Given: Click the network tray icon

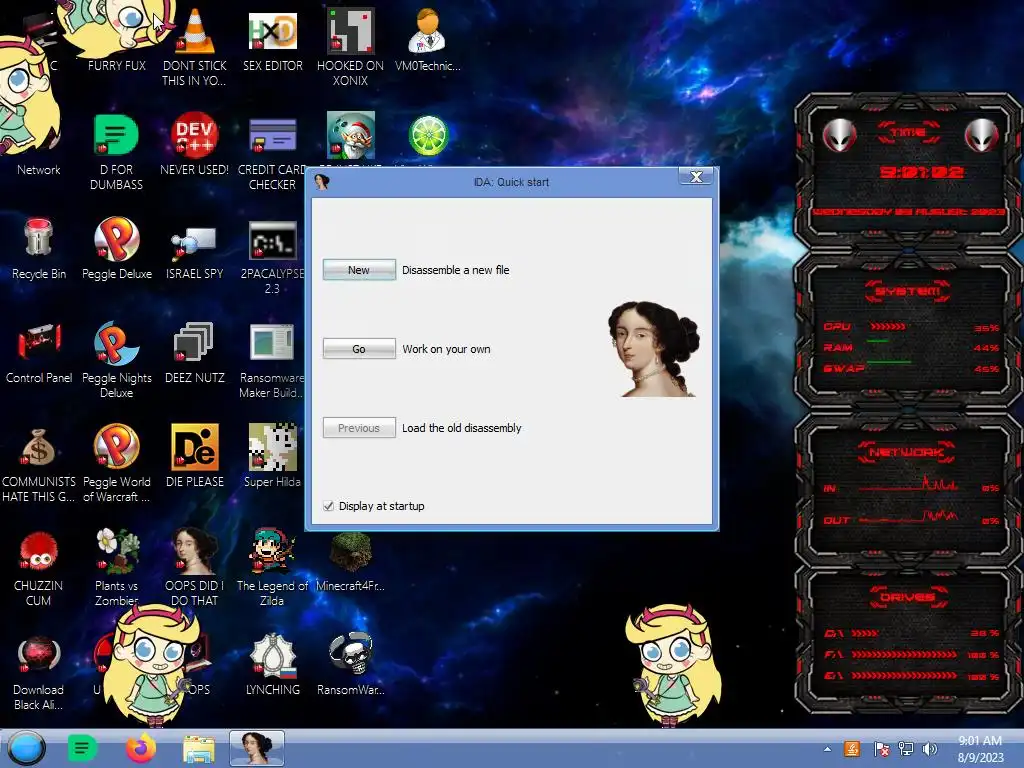Looking at the screenshot, I should [x=906, y=749].
